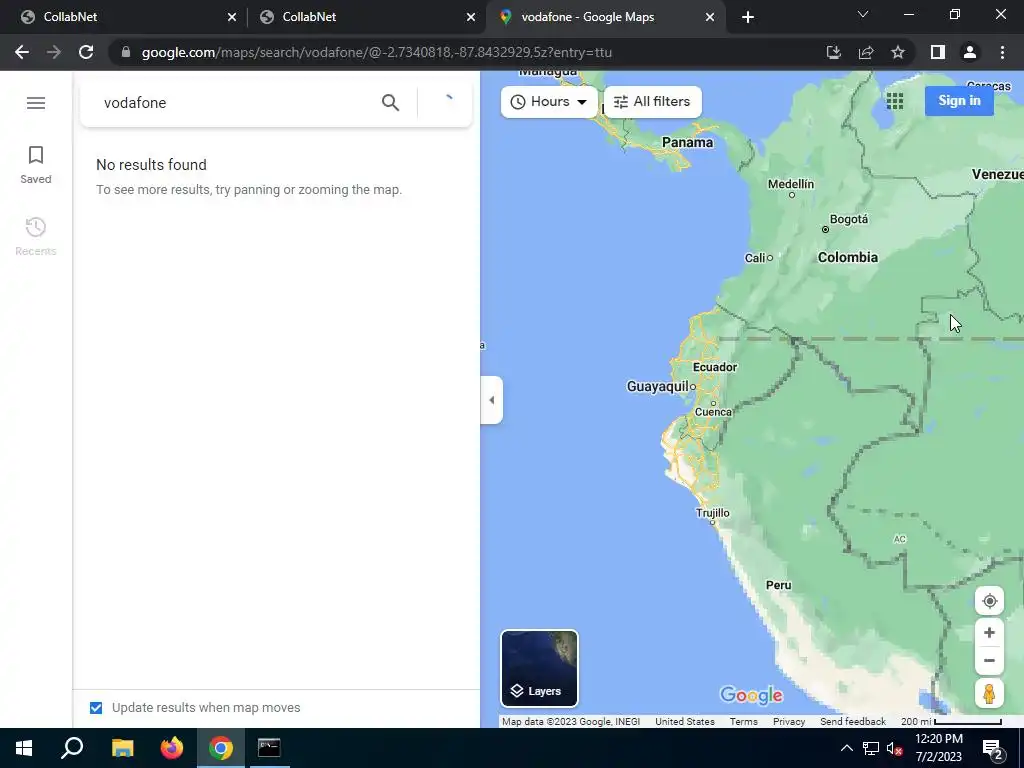The height and width of the screenshot is (768, 1024).
Task: Open the command prompt taskbar window
Action: pyautogui.click(x=269, y=748)
